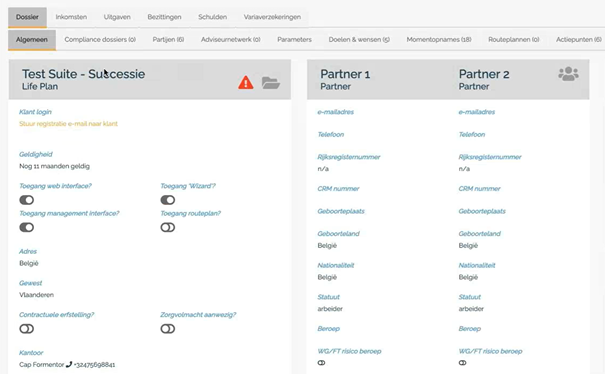Open Doelen & wensen sub-tab
This screenshot has width=605, height=374.
click(x=359, y=39)
